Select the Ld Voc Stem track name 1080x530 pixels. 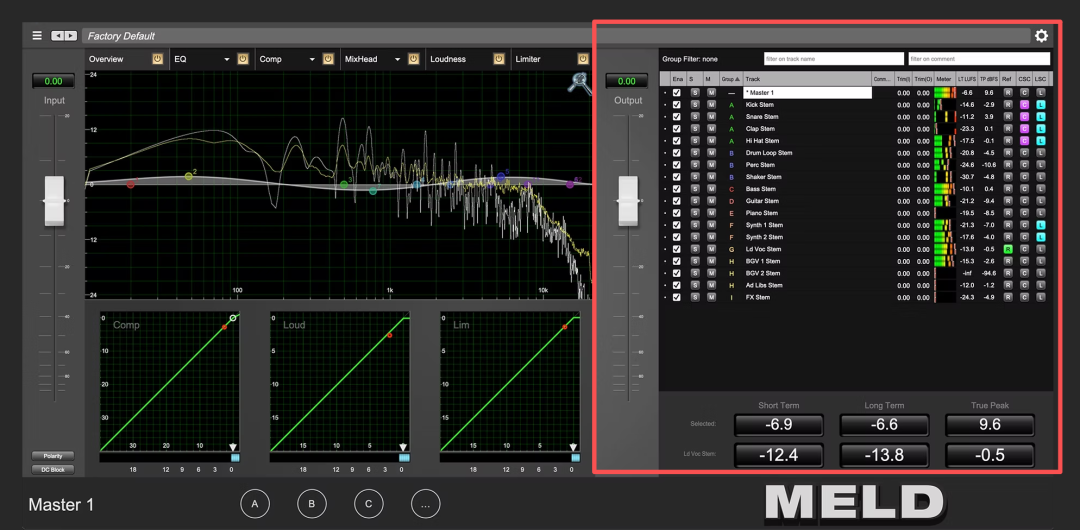pos(763,249)
